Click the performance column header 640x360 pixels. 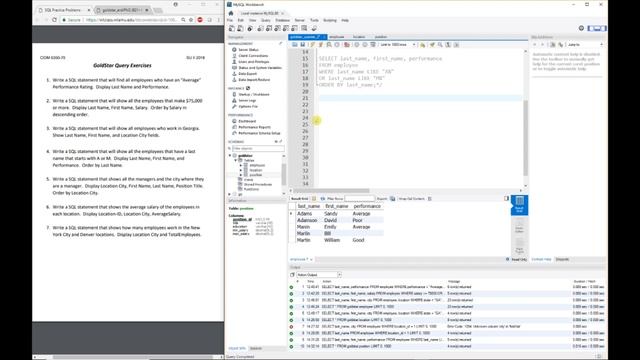coord(367,206)
